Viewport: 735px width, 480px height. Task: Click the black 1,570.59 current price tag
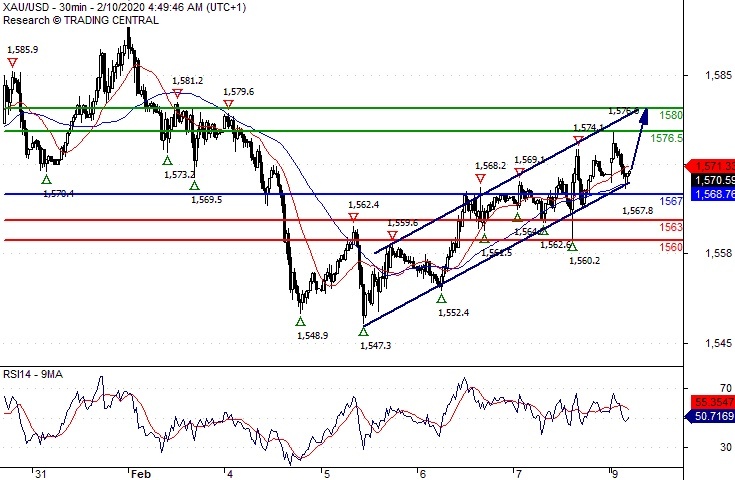tap(713, 180)
